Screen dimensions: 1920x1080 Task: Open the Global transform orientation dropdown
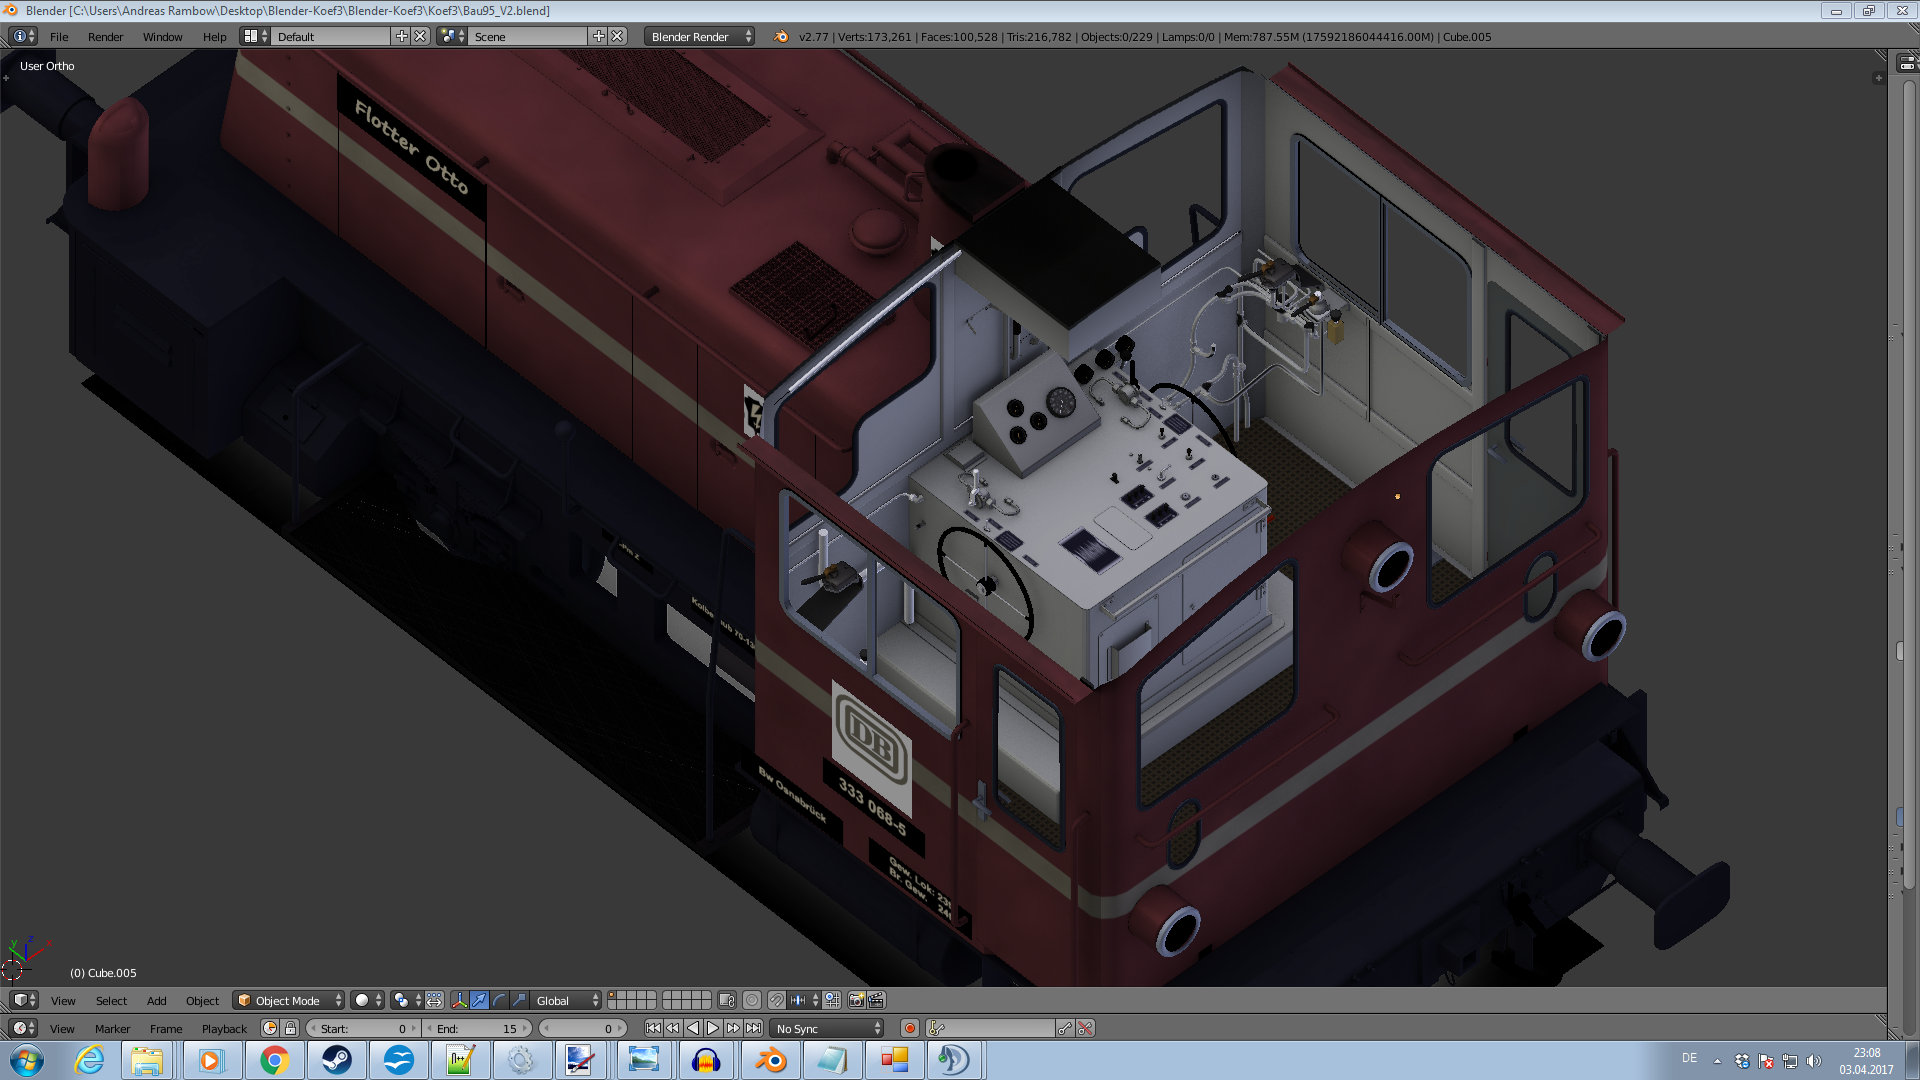click(x=566, y=1000)
